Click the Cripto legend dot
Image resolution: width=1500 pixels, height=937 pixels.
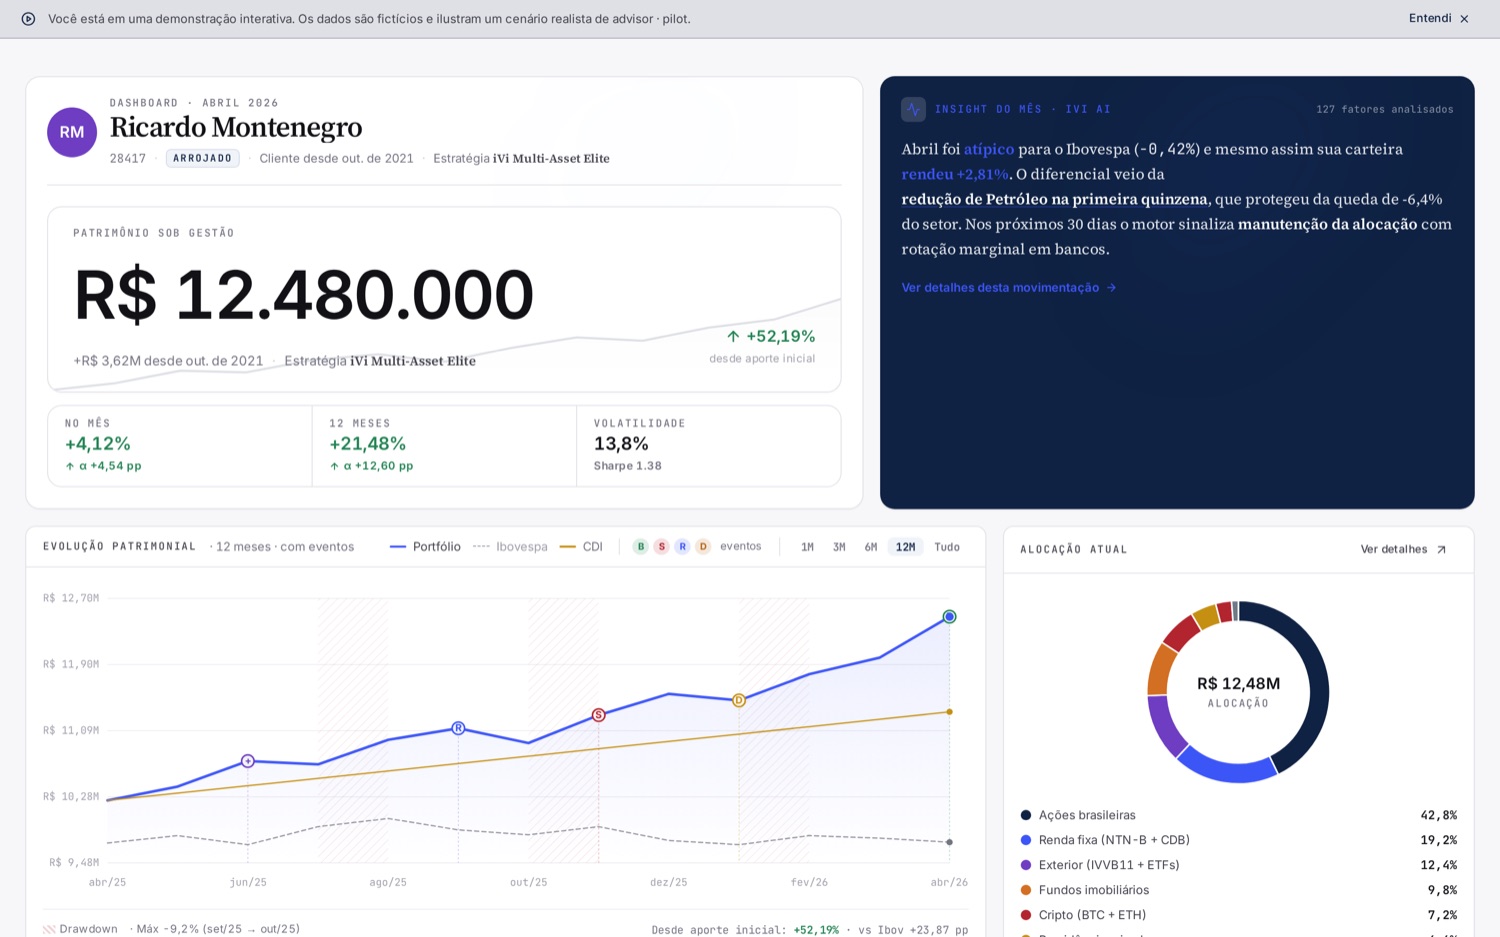pyautogui.click(x=1026, y=915)
